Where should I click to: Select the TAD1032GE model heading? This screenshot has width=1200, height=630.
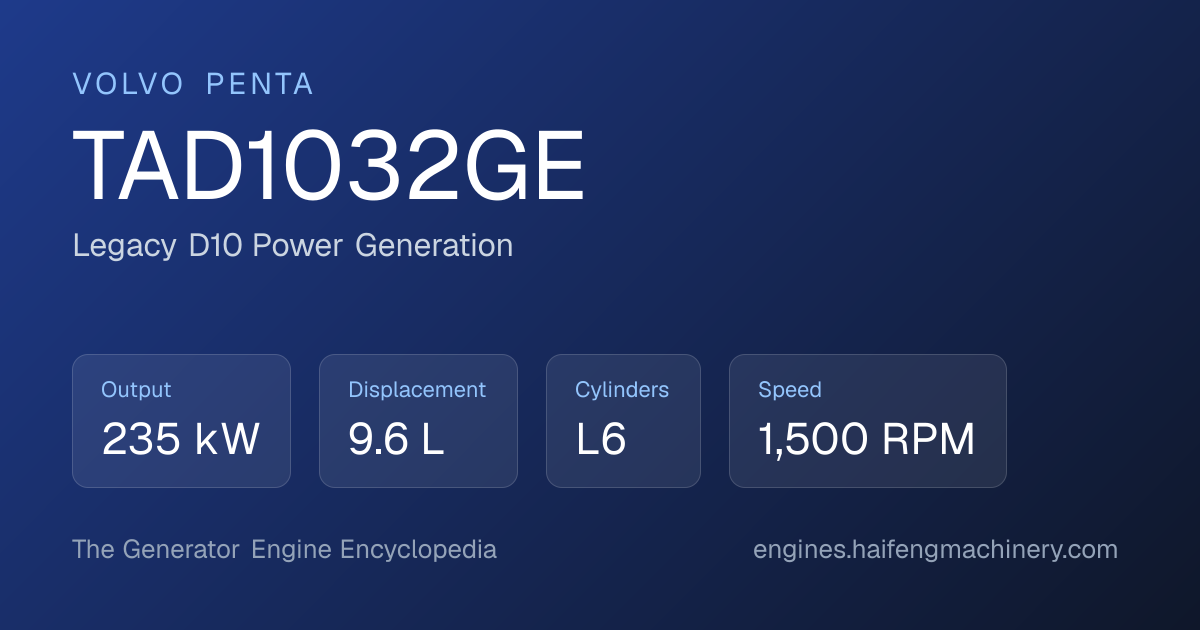329,167
